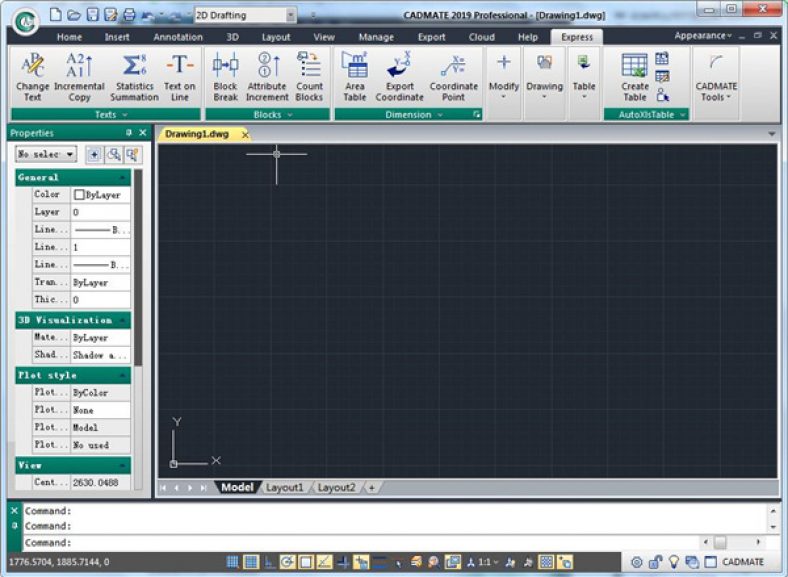Click the clean screen window icon in status bar
Viewport: 788px width, 577px height.
pos(710,562)
